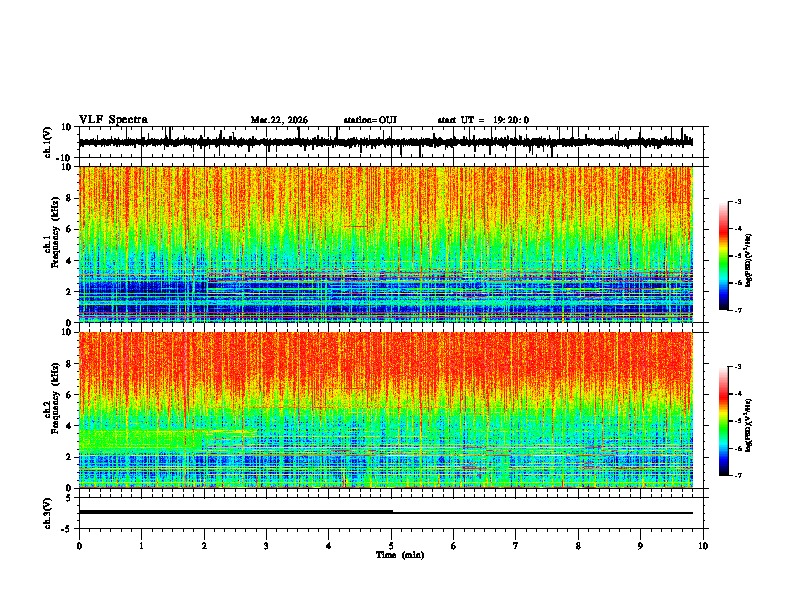
Task: Click the time axis tick label "10"
Action: (703, 546)
